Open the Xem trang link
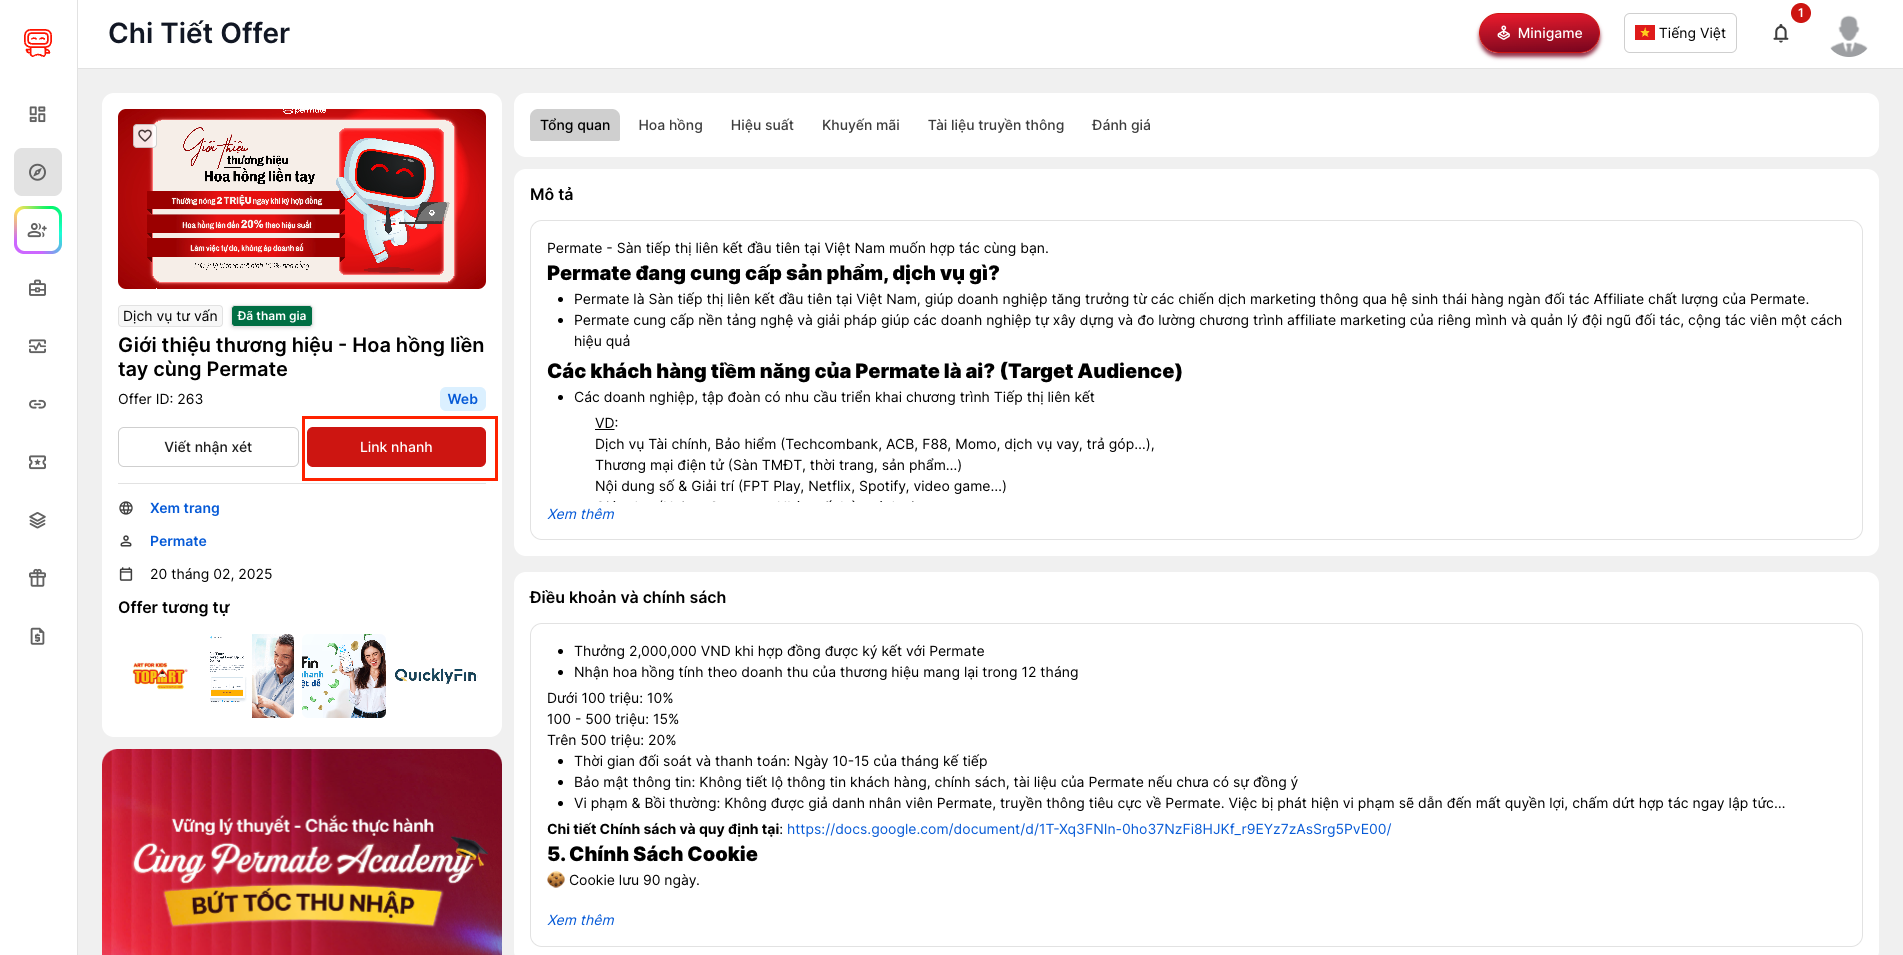1903x955 pixels. 185,508
